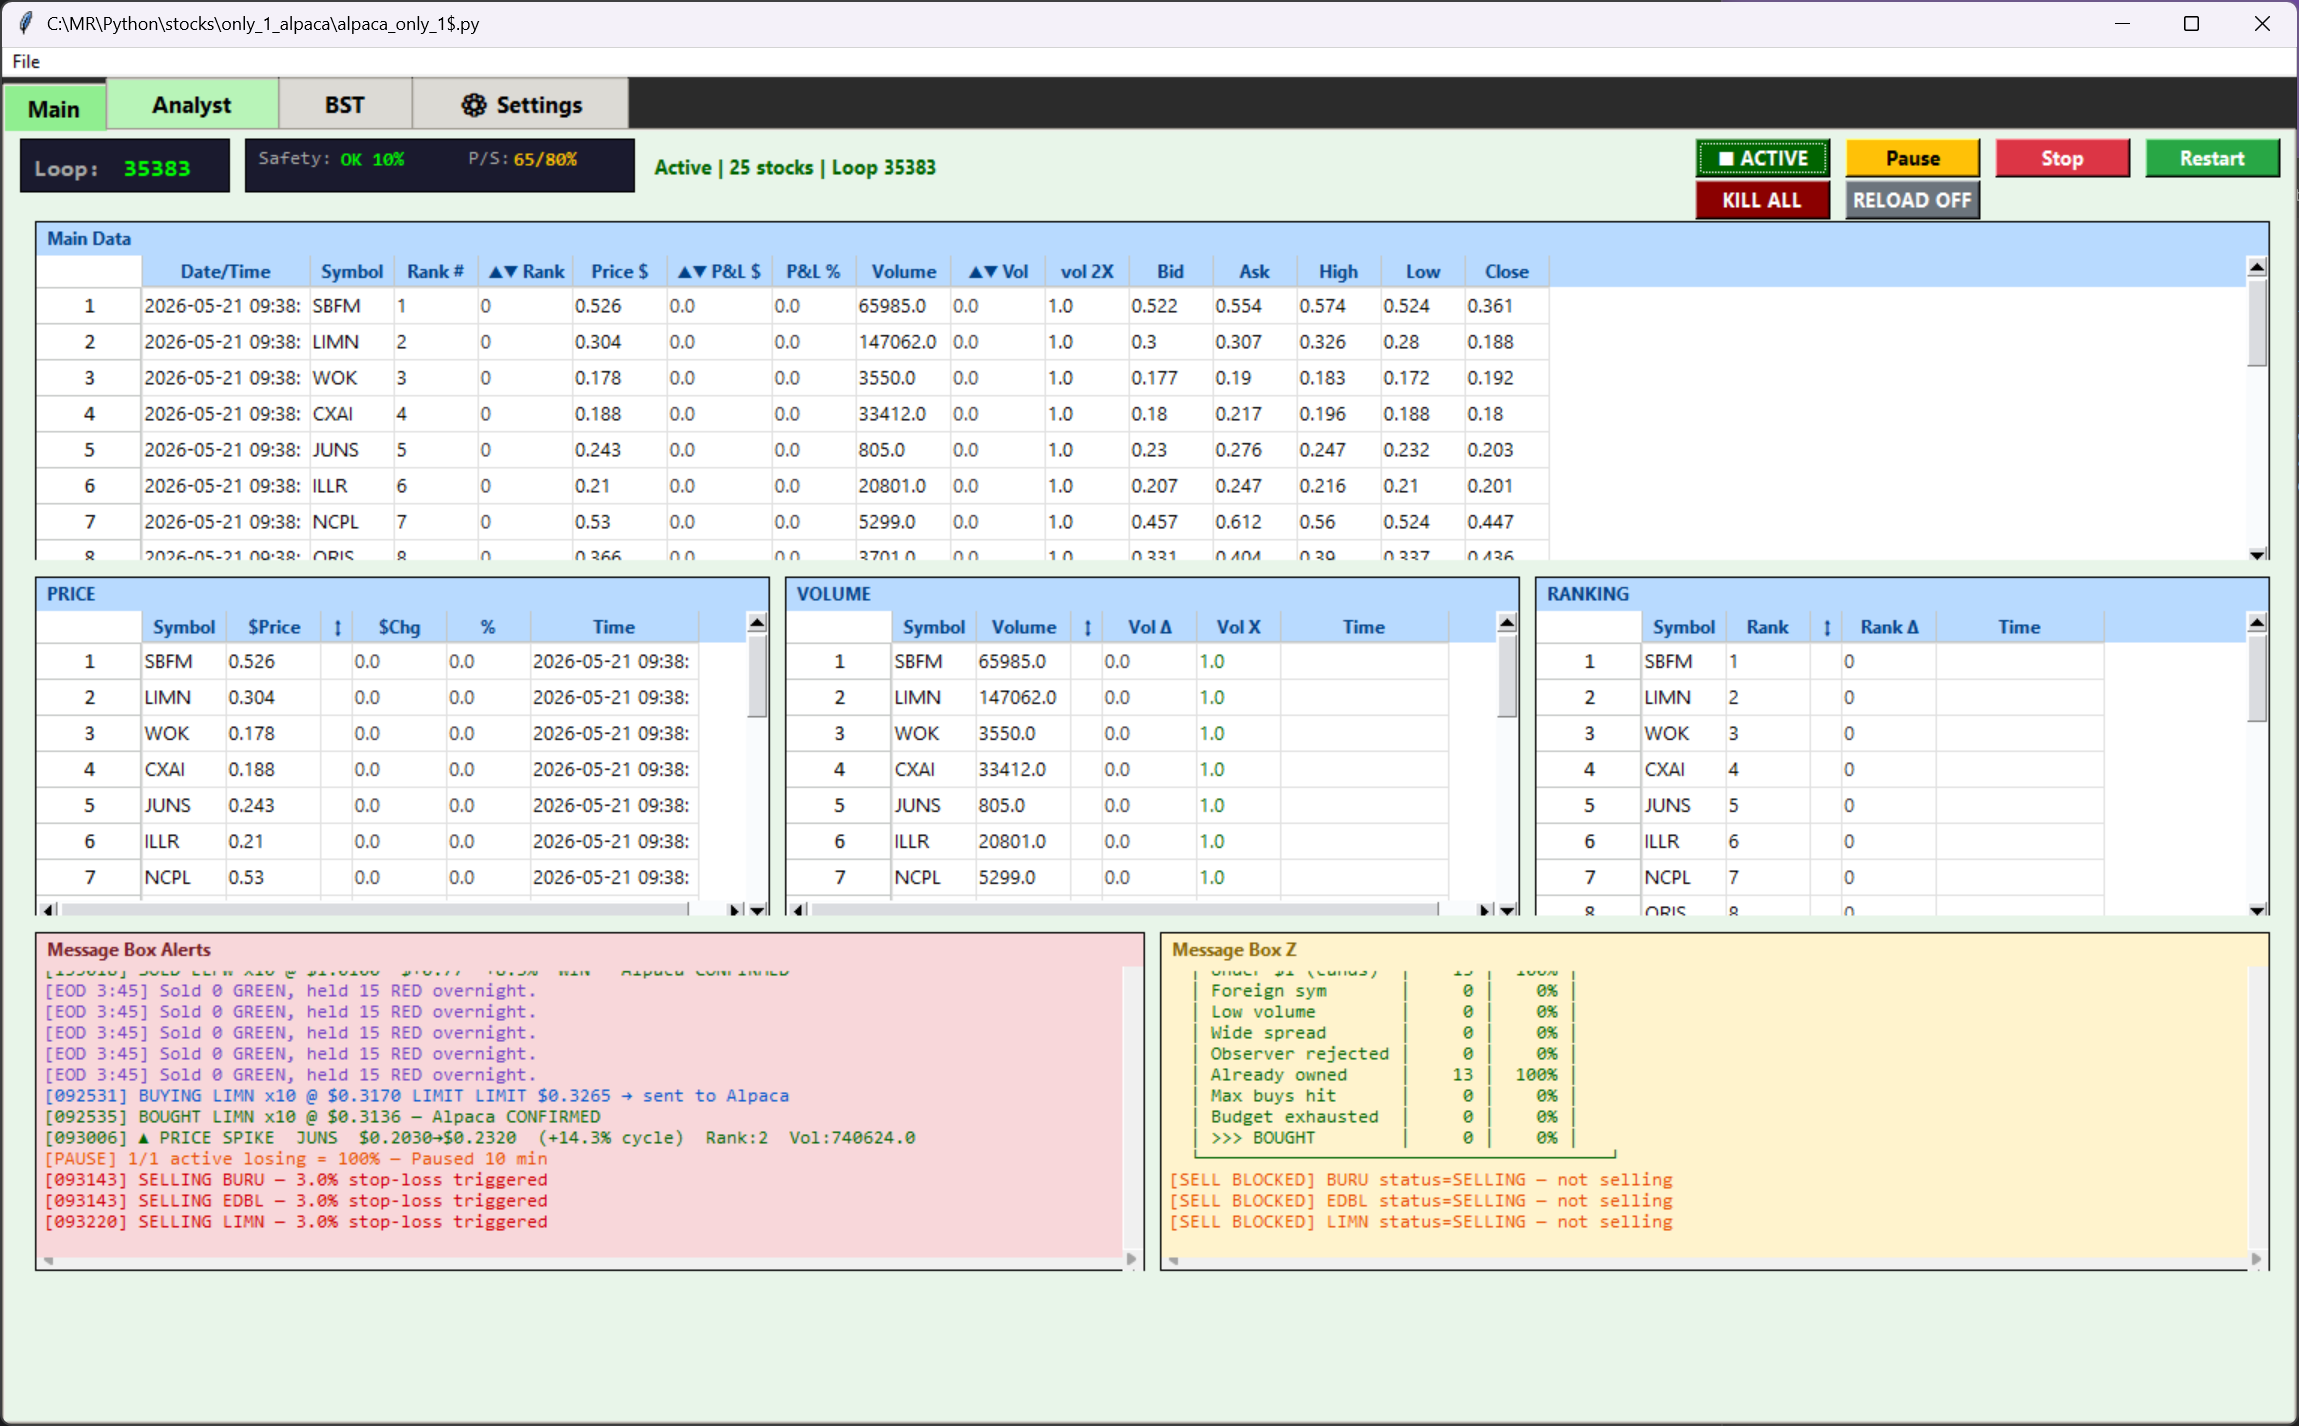Image resolution: width=2299 pixels, height=1426 pixels.
Task: Click PRICE panel horizontal scroll right arrow
Action: coord(735,909)
